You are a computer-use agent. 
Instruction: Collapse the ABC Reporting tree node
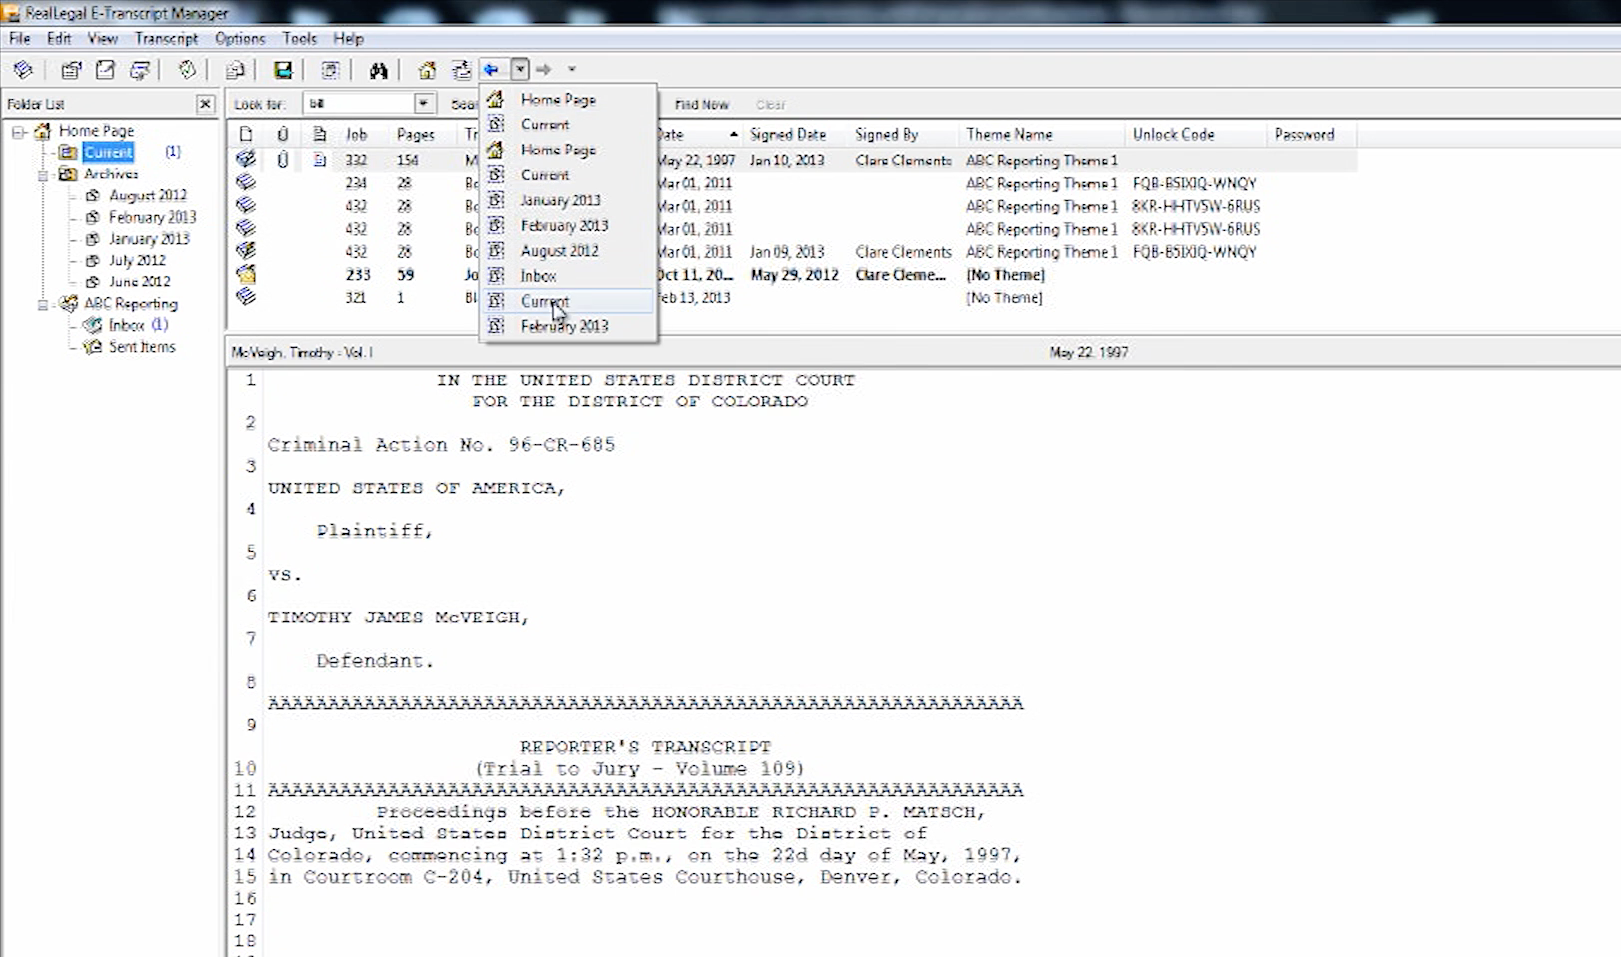(x=43, y=304)
